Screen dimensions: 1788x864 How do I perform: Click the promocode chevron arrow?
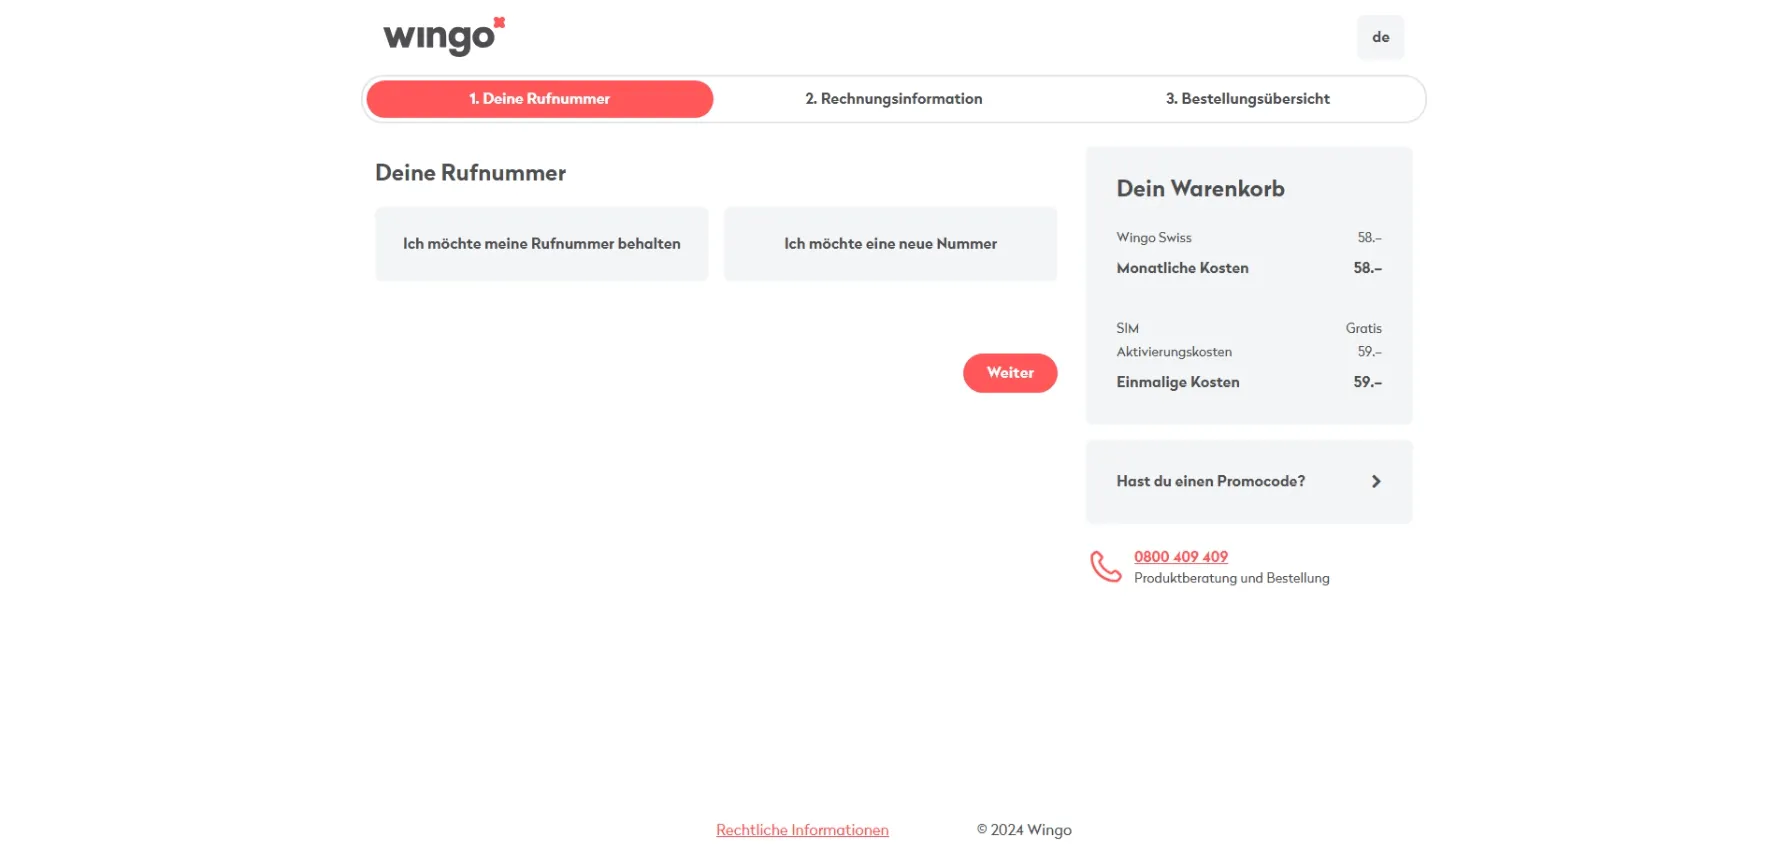pos(1376,482)
